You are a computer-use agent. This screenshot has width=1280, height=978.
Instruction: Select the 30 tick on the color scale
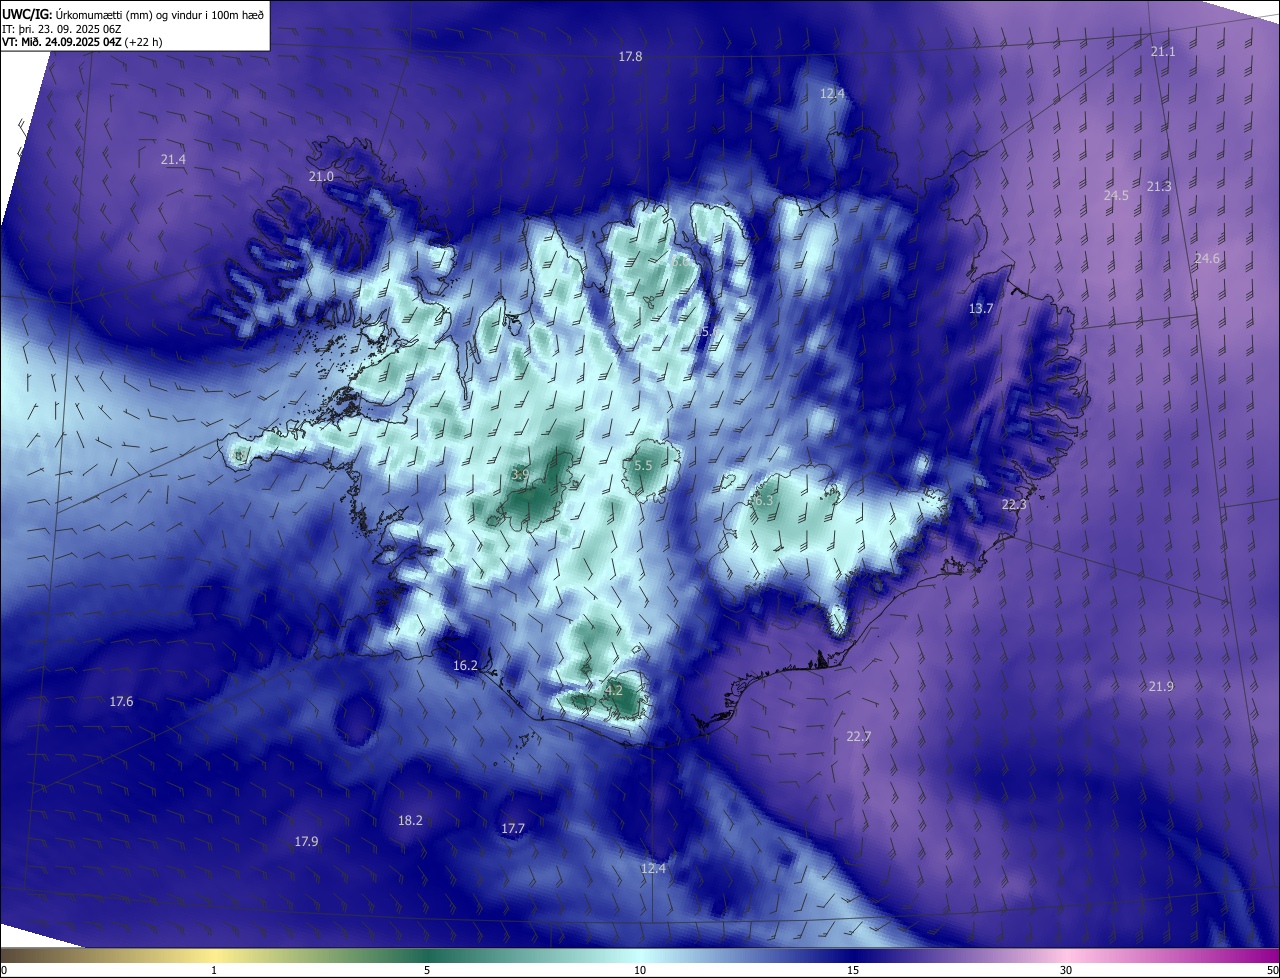point(1066,970)
